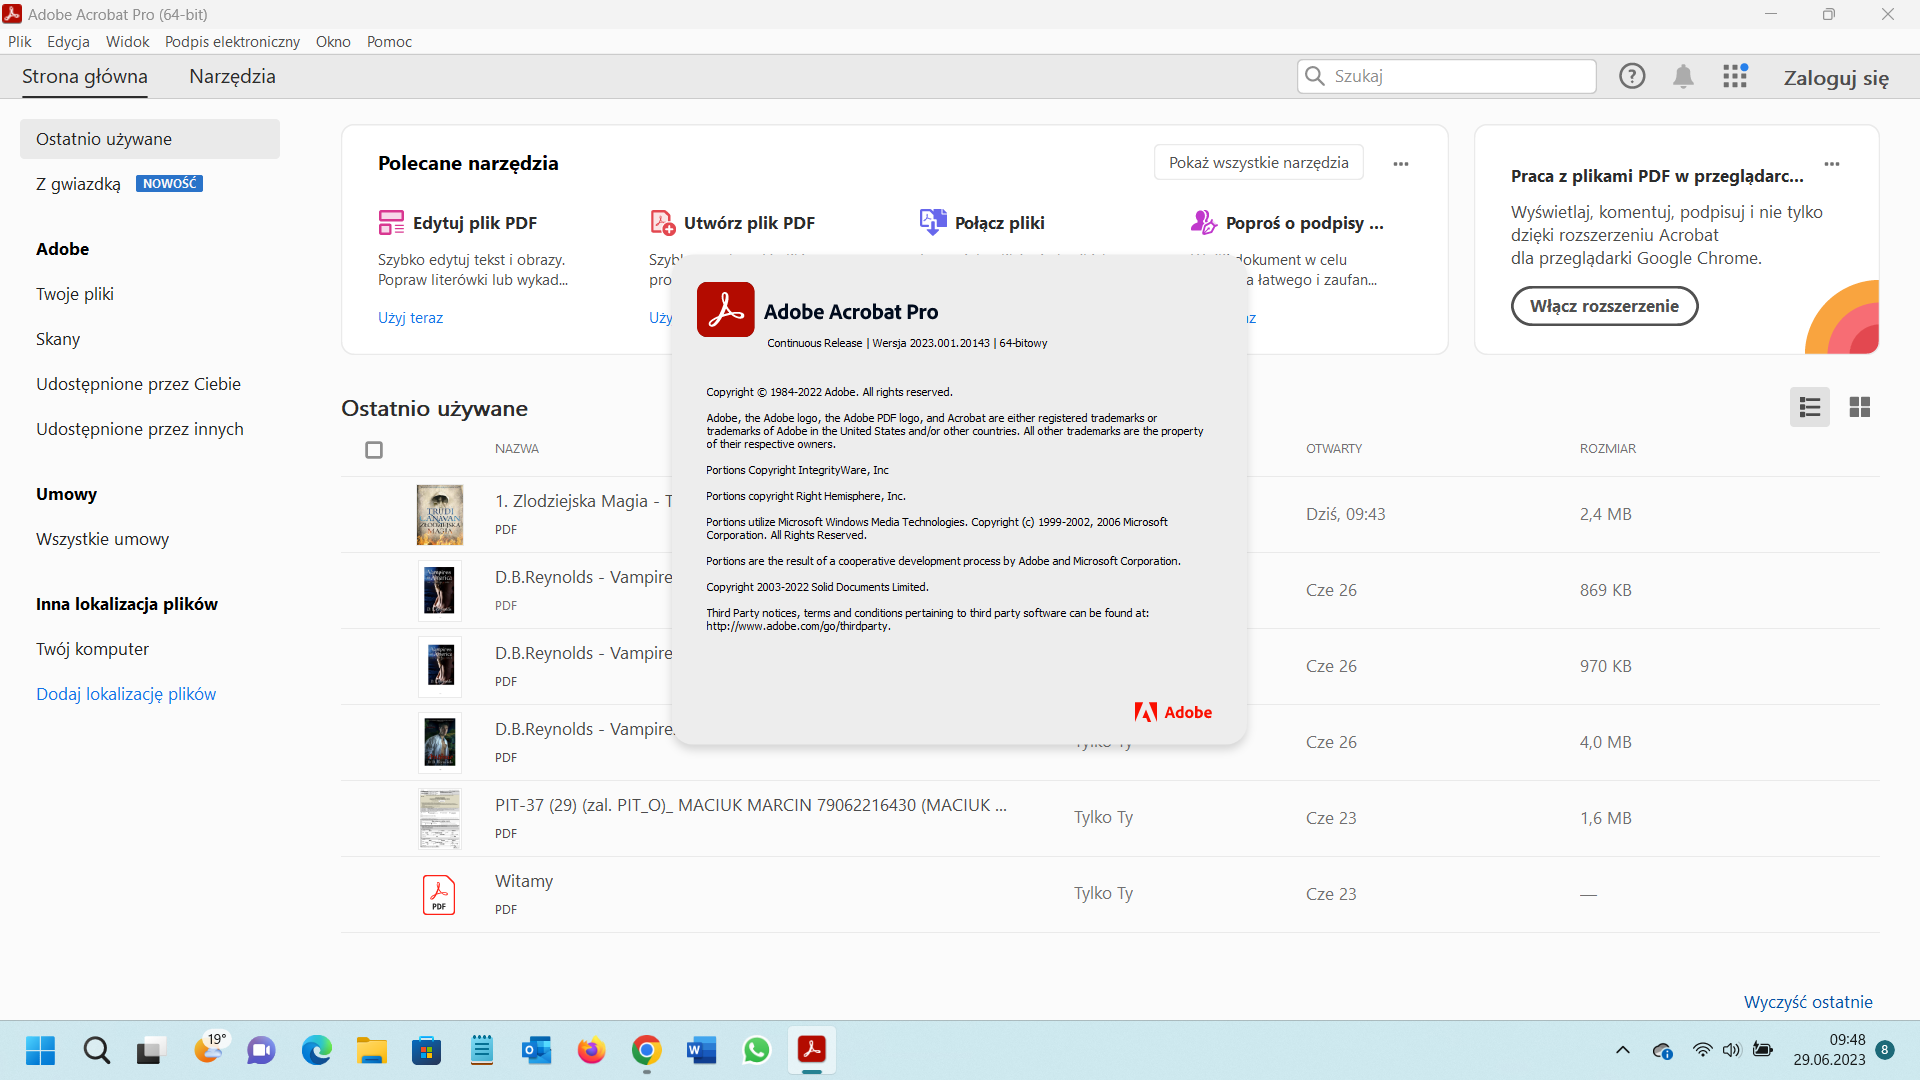
Task: Click Użyj teraz under Edytuj plik PDF
Action: coord(410,318)
